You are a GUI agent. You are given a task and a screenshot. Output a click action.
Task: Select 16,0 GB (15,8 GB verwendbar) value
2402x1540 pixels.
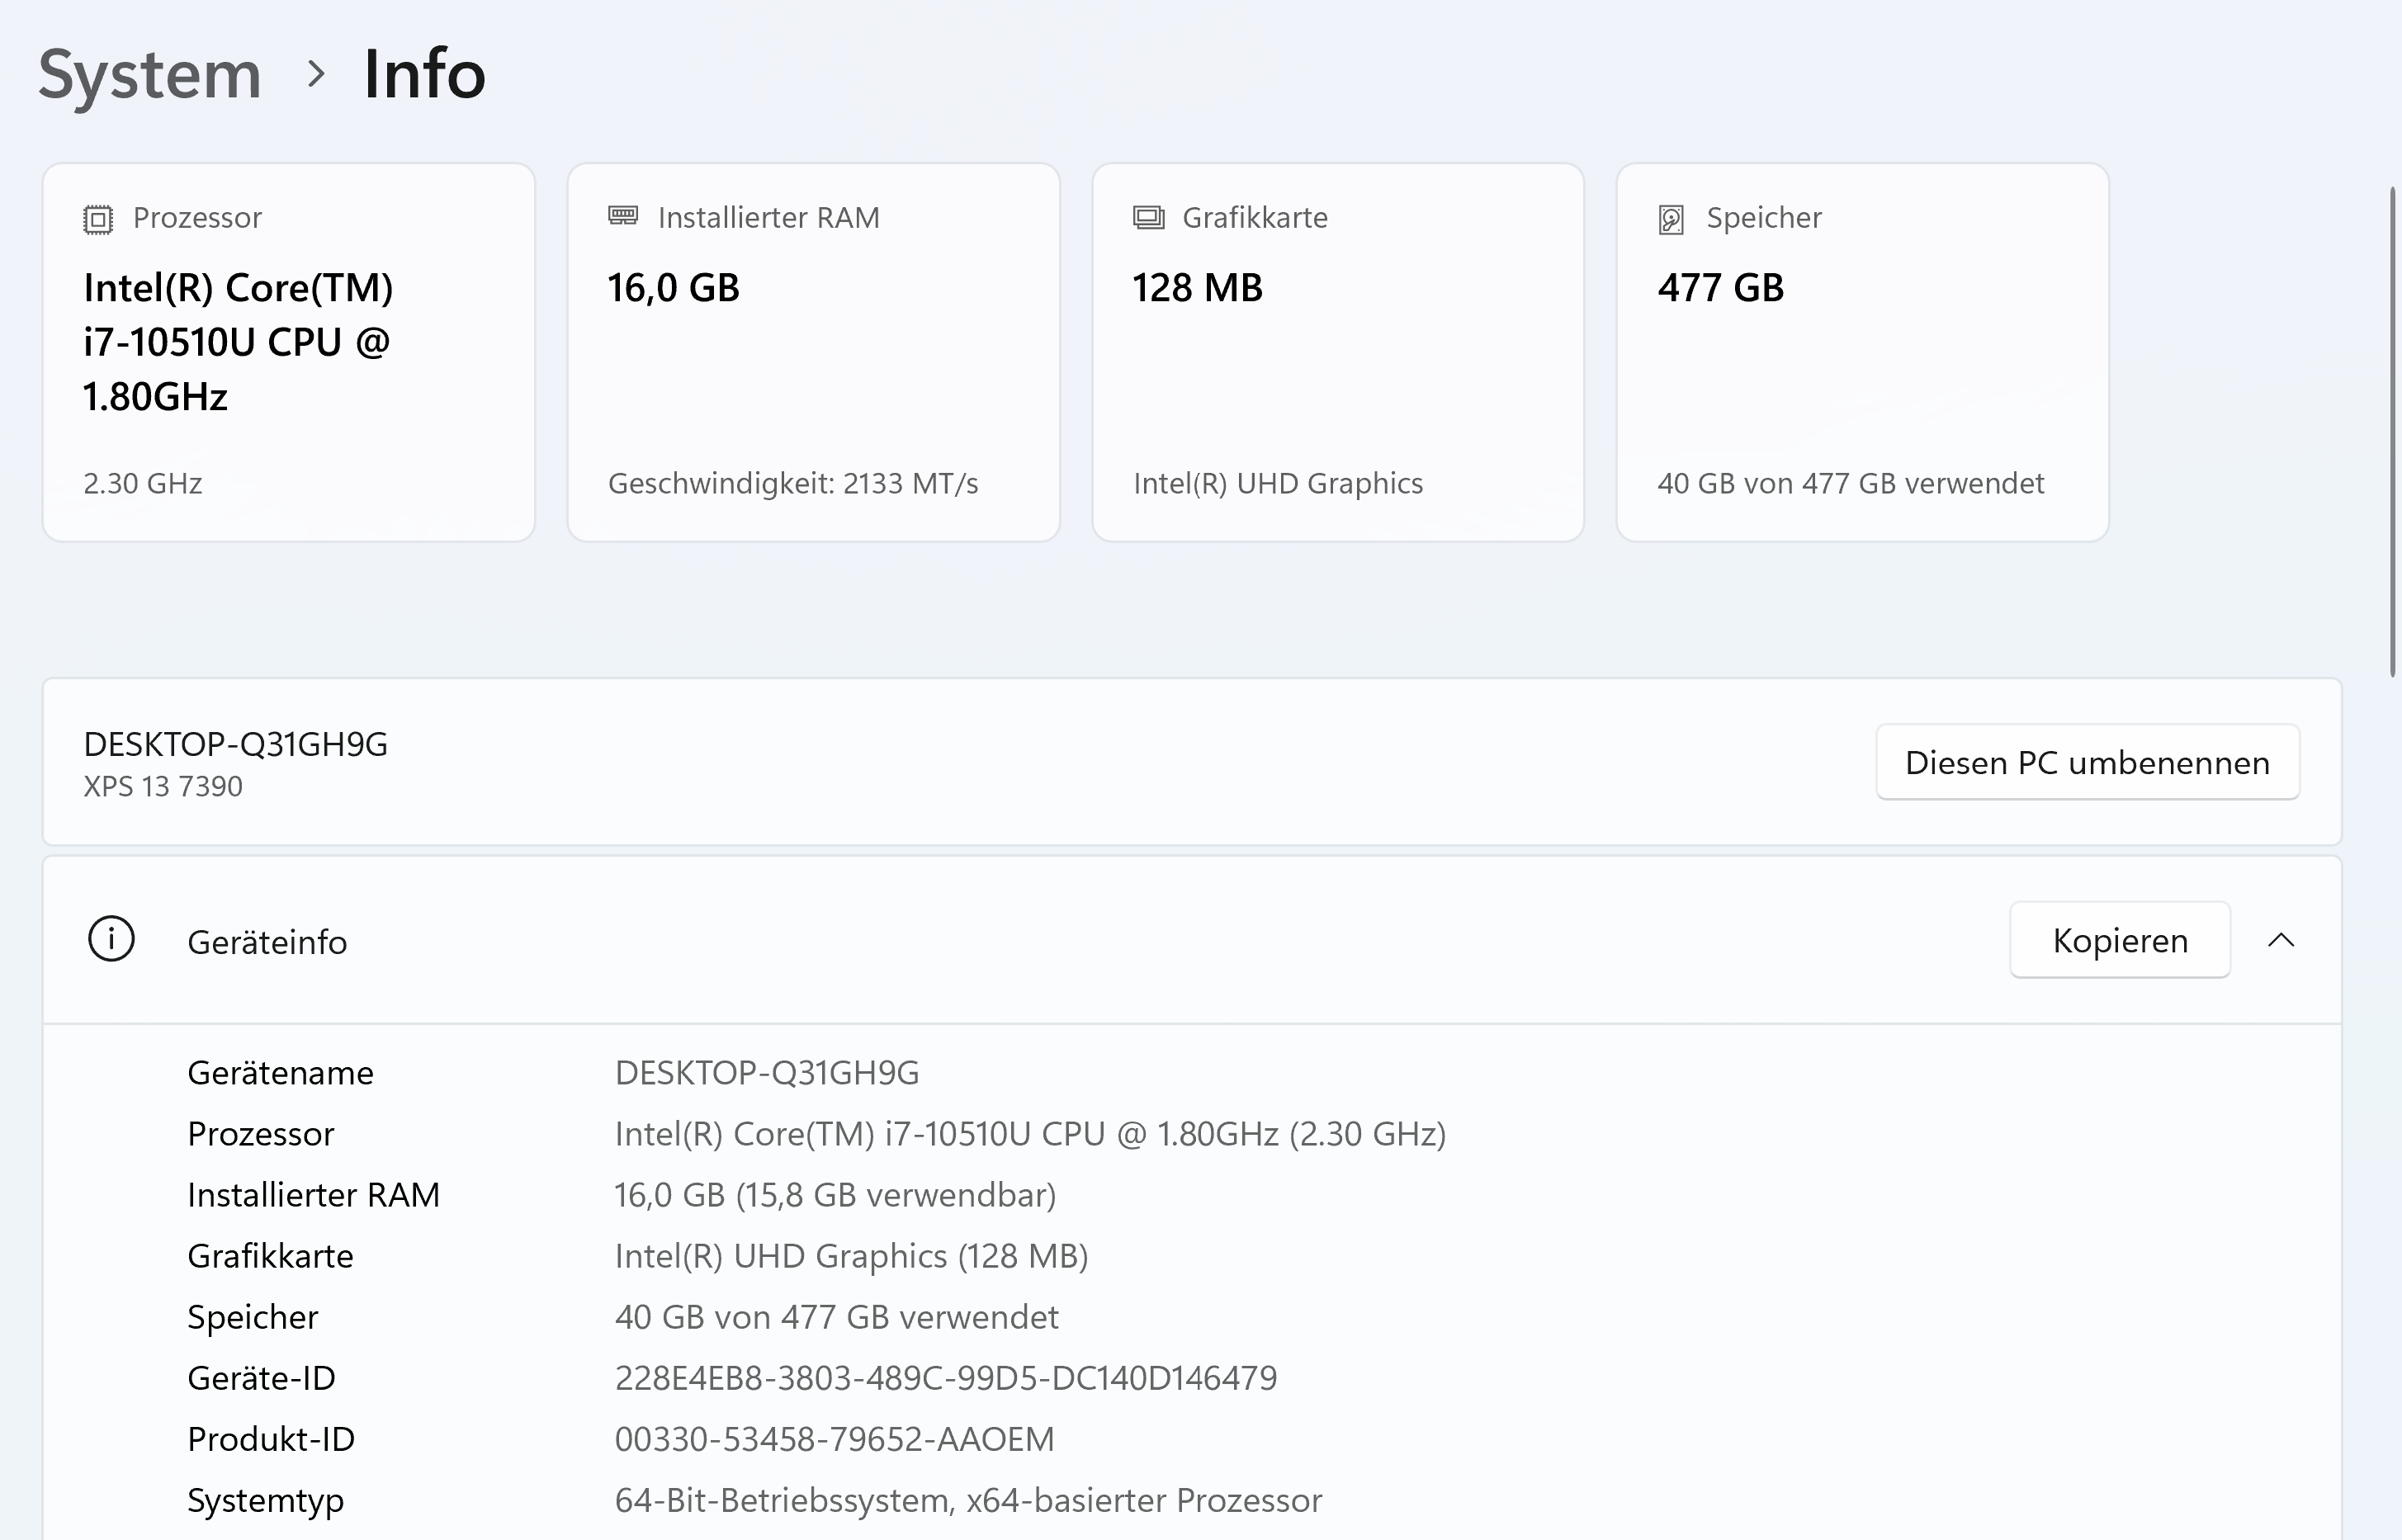(835, 1194)
